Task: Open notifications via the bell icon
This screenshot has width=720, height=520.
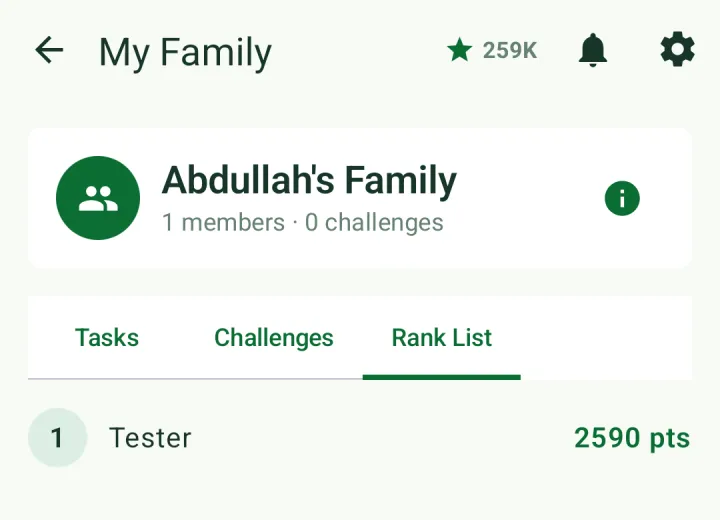Action: tap(592, 50)
